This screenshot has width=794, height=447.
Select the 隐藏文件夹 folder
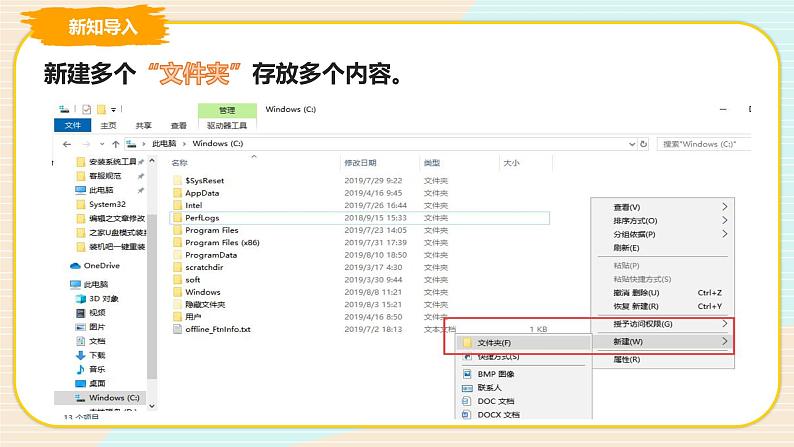click(205, 304)
